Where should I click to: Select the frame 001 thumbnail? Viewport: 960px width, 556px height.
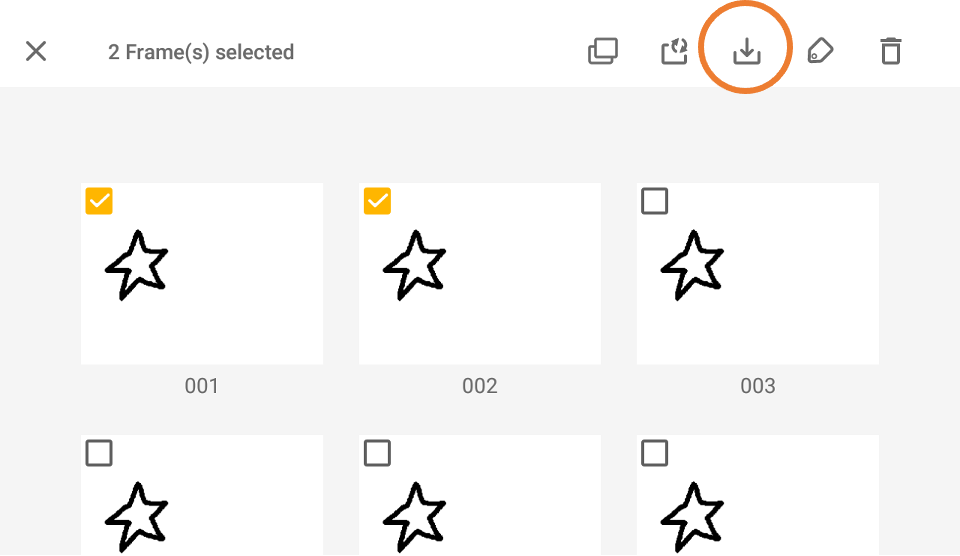[202, 274]
